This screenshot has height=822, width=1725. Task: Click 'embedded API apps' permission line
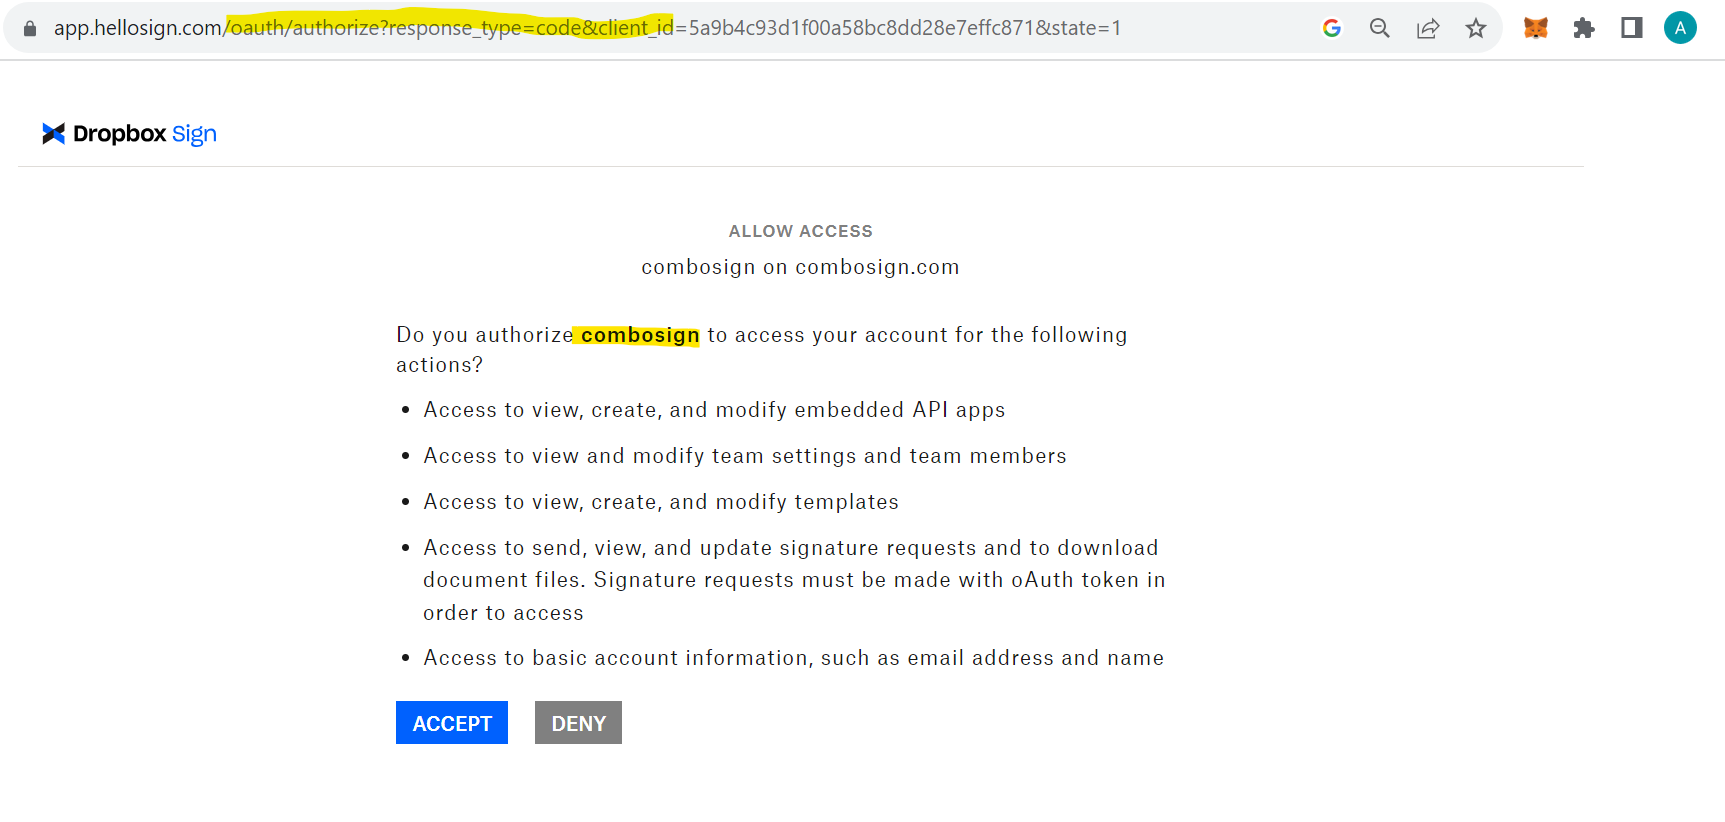pos(714,410)
